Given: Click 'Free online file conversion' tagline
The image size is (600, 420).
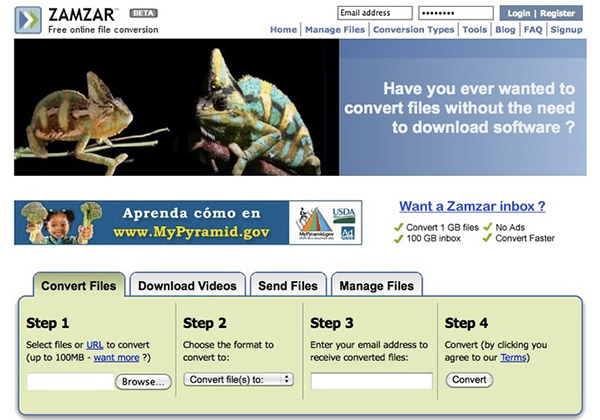Looking at the screenshot, I should point(103,29).
